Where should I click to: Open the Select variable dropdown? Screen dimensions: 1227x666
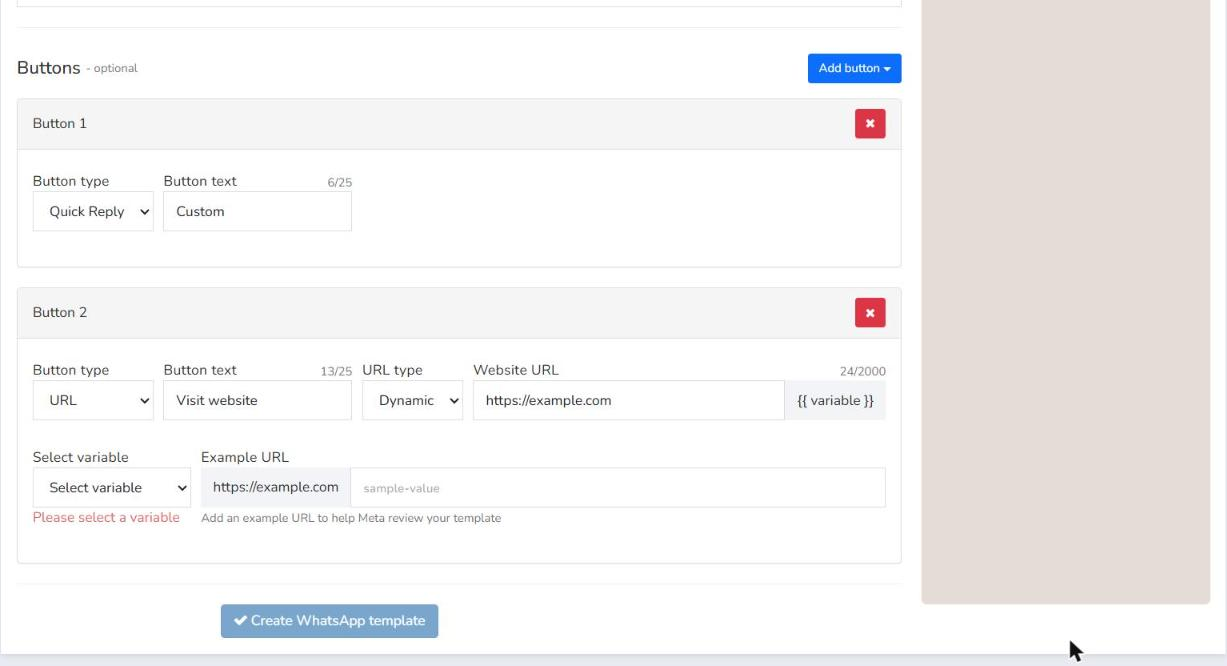pyautogui.click(x=112, y=488)
